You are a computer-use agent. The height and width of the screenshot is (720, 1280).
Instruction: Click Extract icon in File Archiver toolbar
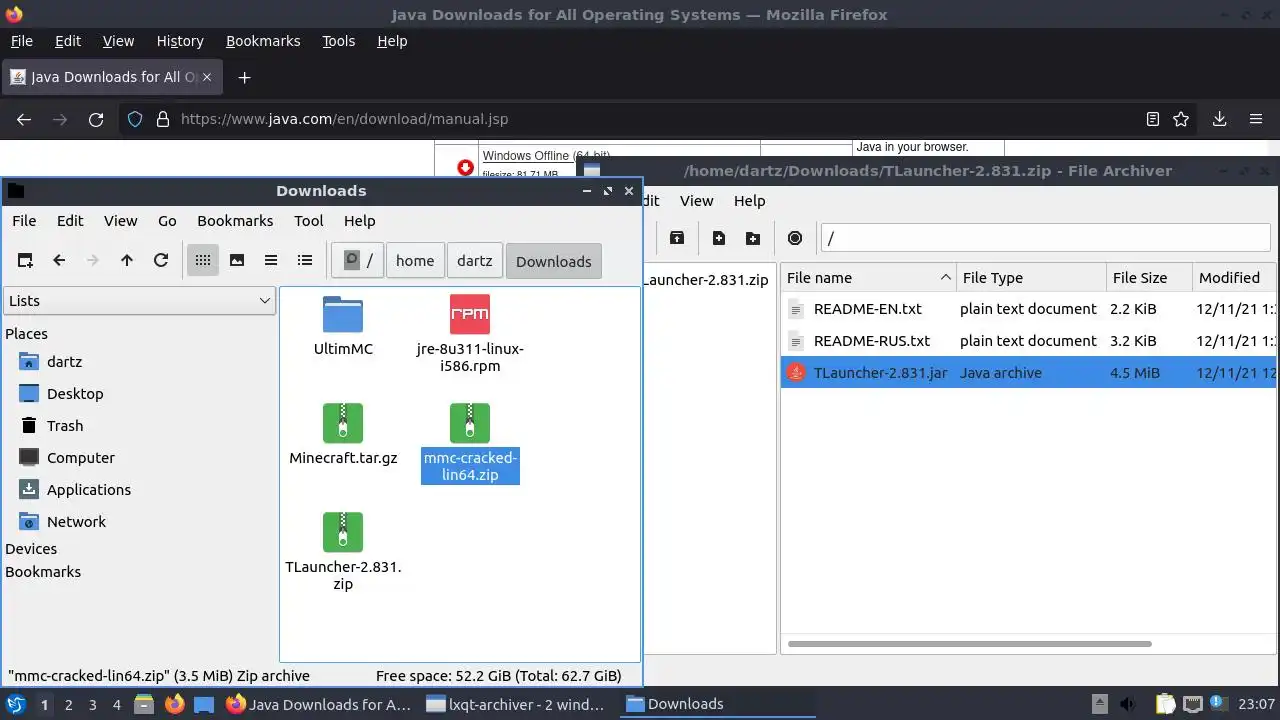tap(677, 238)
